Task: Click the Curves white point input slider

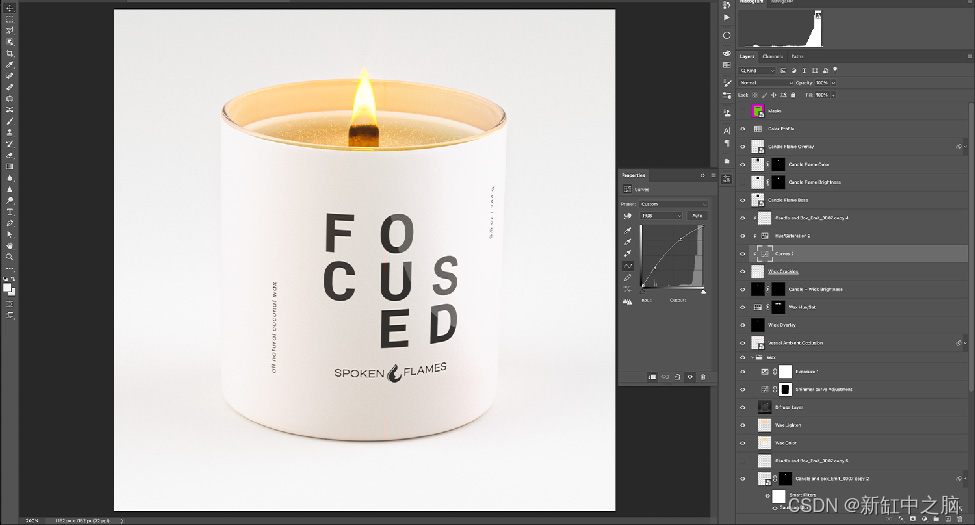Action: coord(703,291)
